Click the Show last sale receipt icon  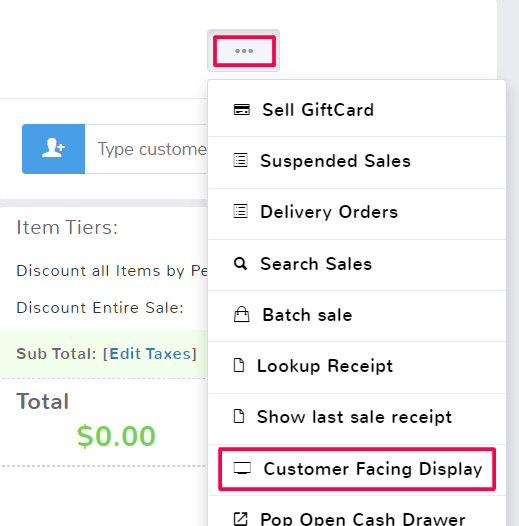tap(239, 416)
